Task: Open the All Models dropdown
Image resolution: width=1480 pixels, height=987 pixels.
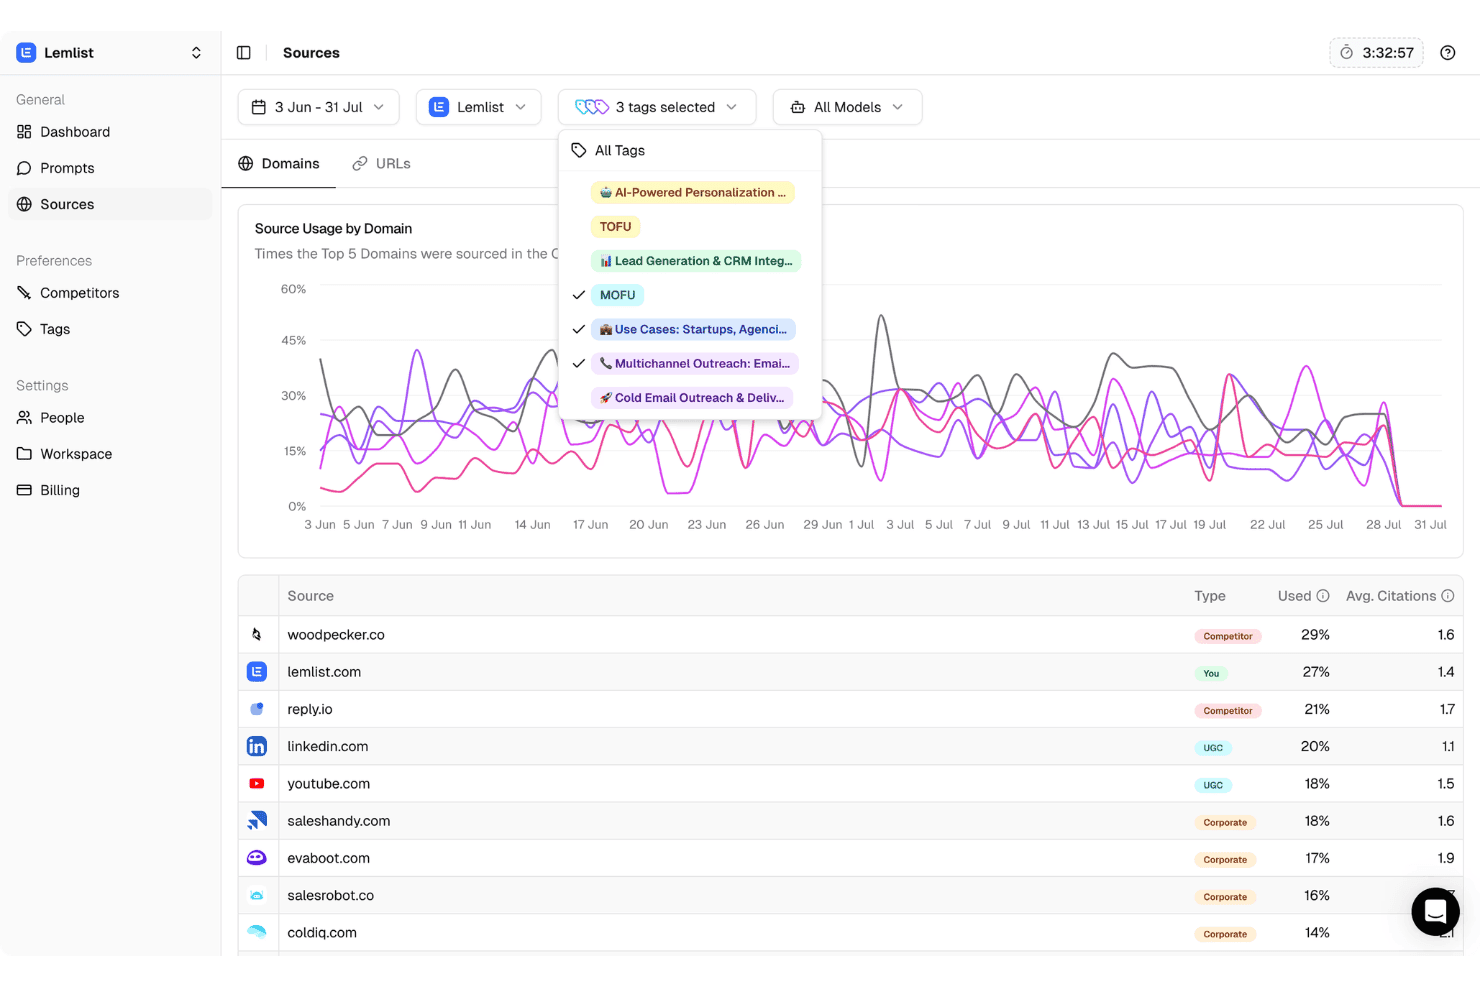Action: click(x=847, y=107)
